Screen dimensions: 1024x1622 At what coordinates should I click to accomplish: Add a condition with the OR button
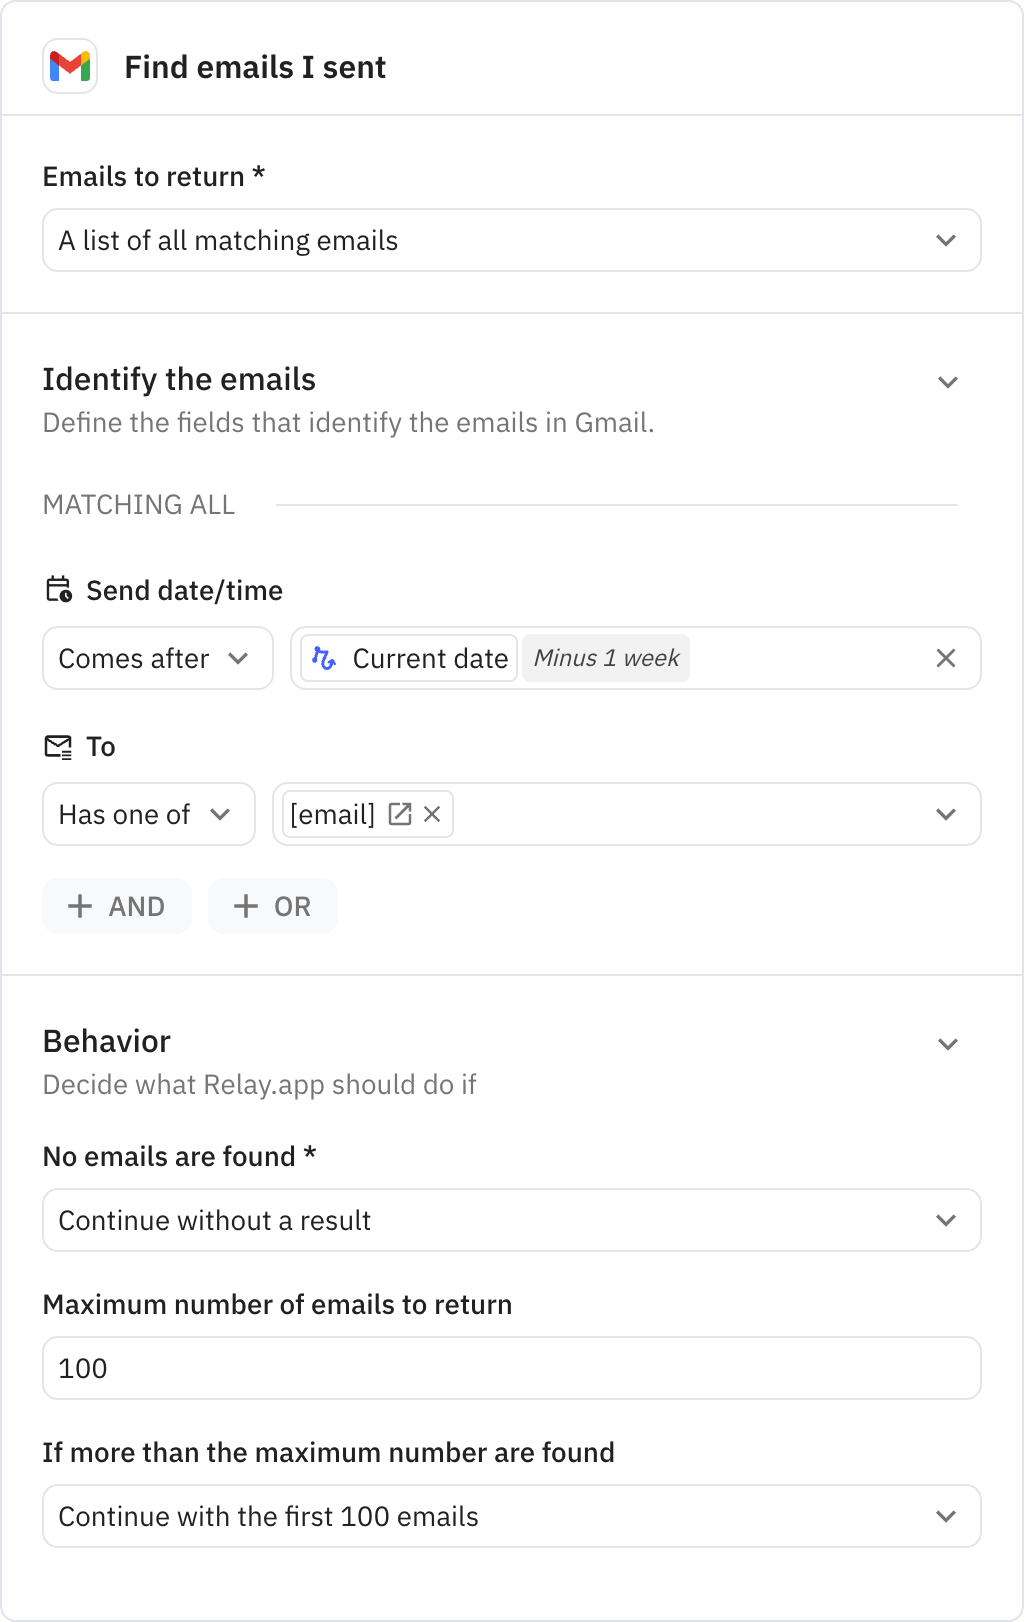tap(272, 906)
